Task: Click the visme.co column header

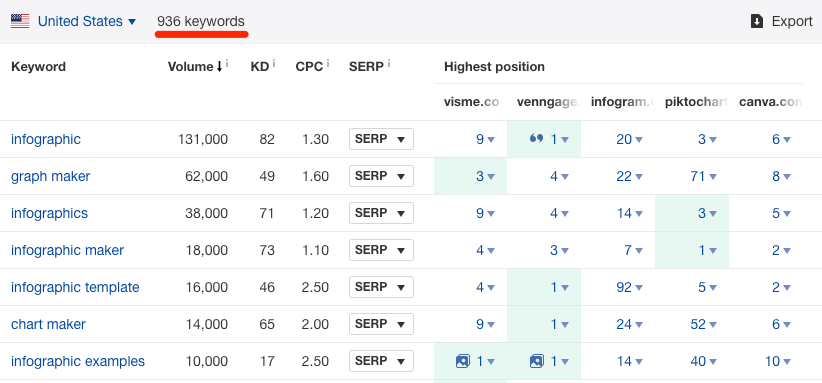Action: pyautogui.click(x=471, y=102)
